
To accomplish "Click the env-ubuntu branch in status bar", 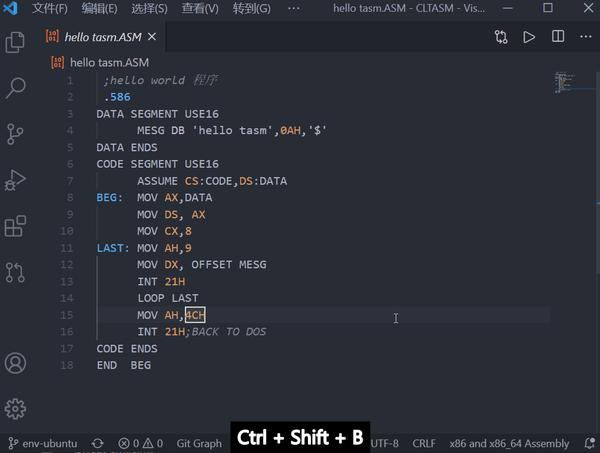I will click(42, 443).
